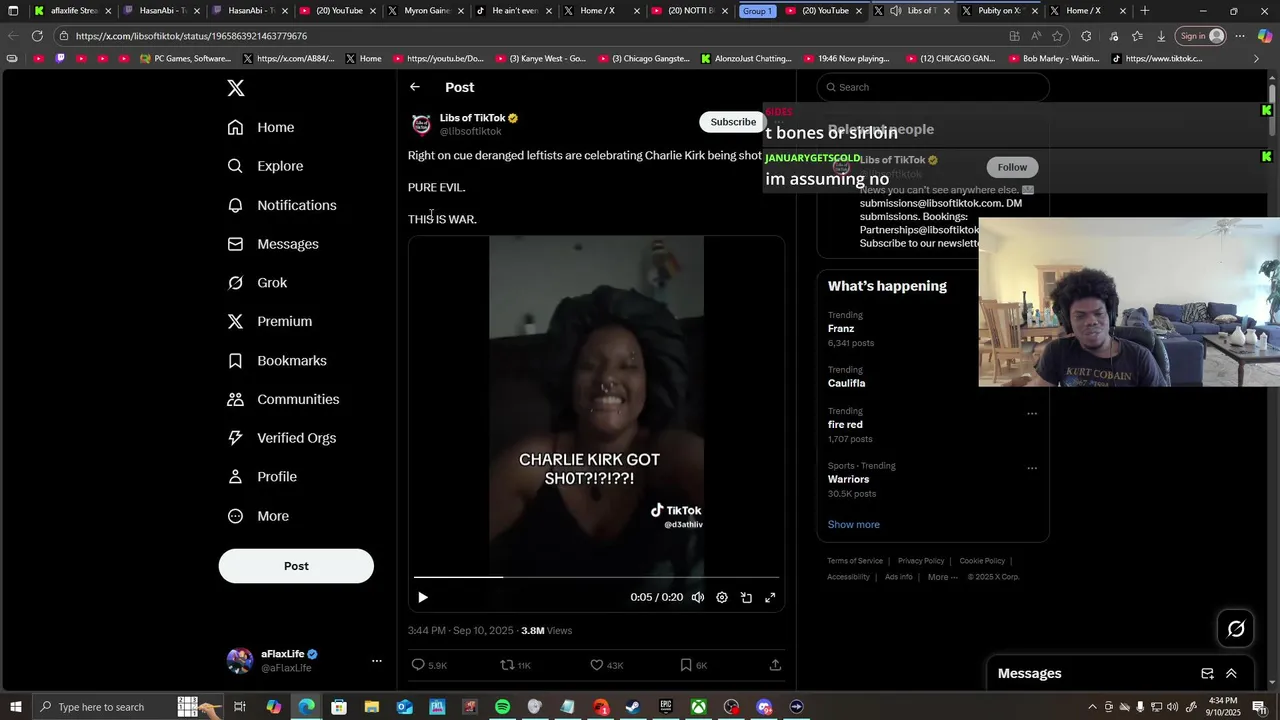Screen dimensions: 1280x720
Task: Reload the page
Action: tap(37, 36)
